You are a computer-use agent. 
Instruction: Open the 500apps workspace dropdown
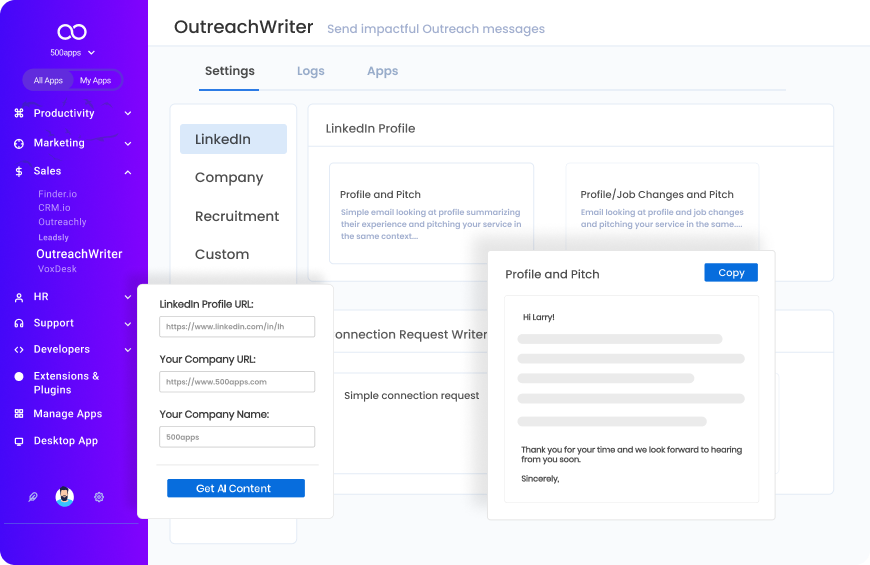click(73, 53)
